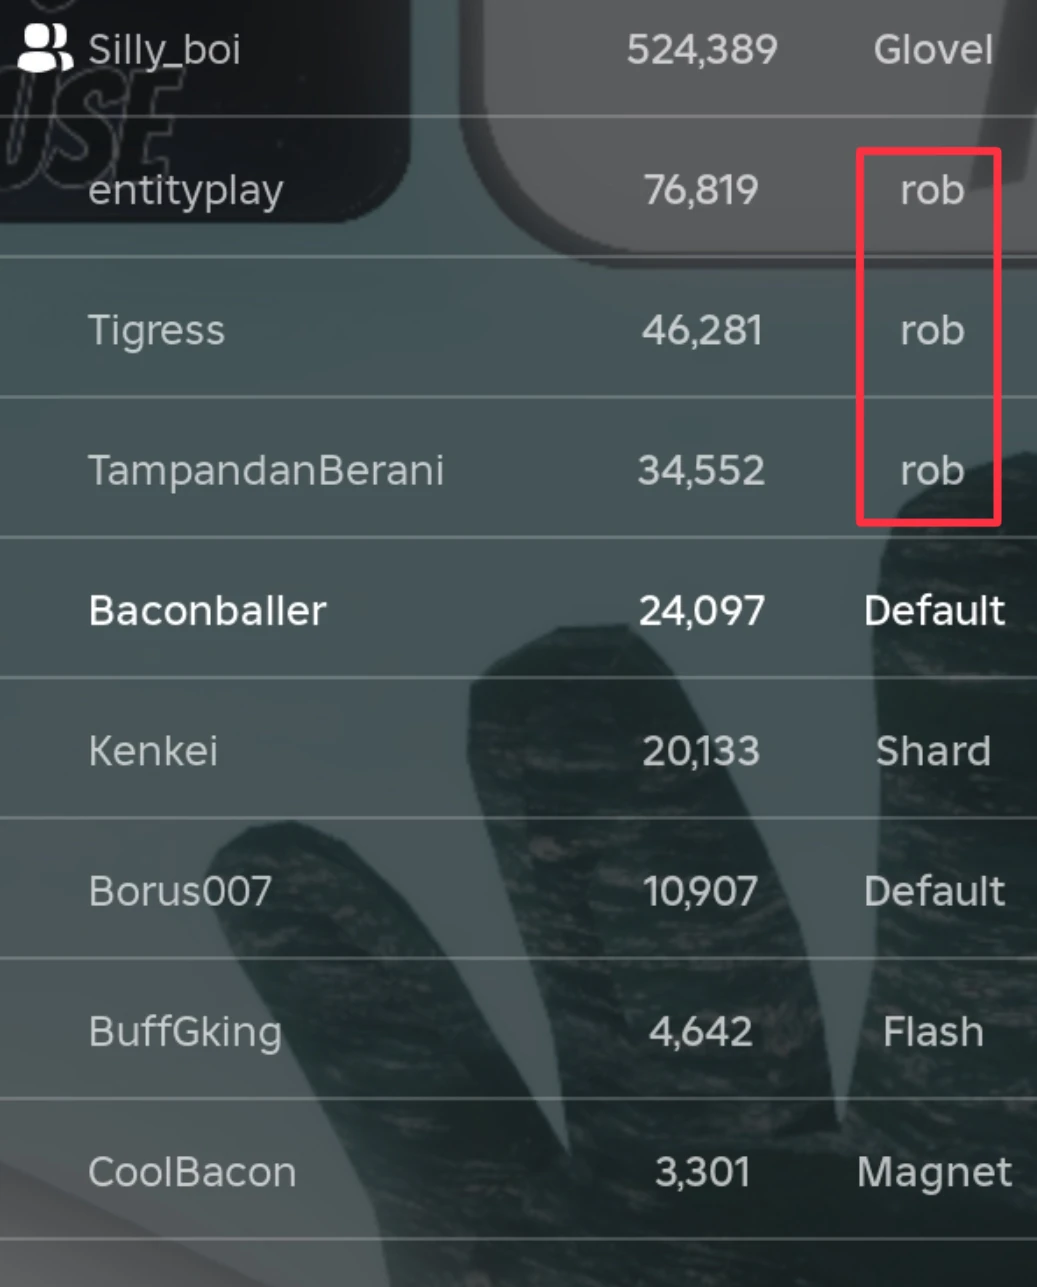Click the TampandanBerani username
Screen dimensions: 1037x1287
tap(266, 470)
